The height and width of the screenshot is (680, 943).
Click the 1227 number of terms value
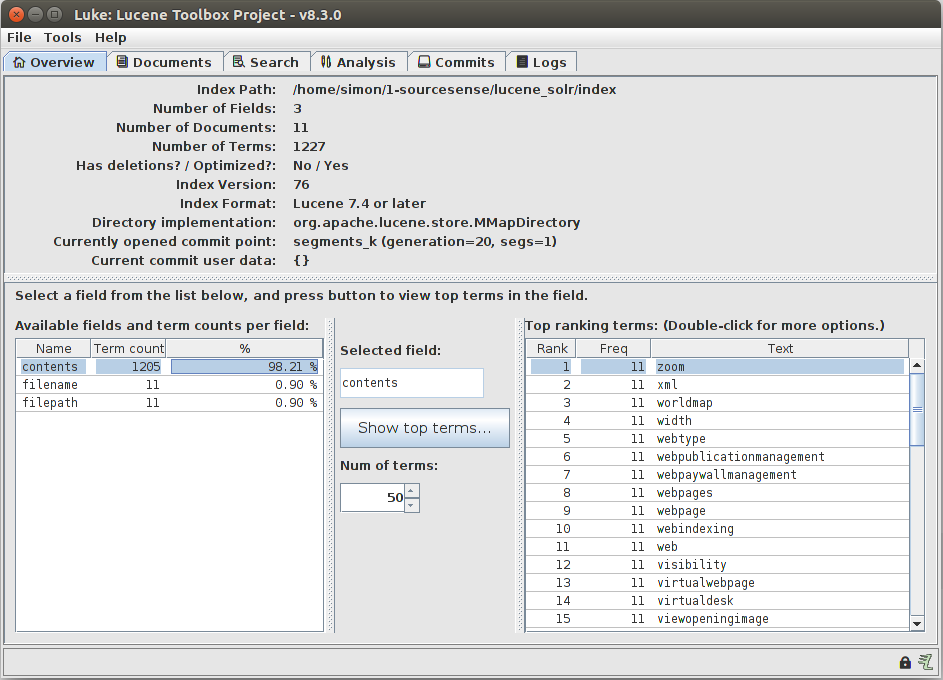point(309,147)
